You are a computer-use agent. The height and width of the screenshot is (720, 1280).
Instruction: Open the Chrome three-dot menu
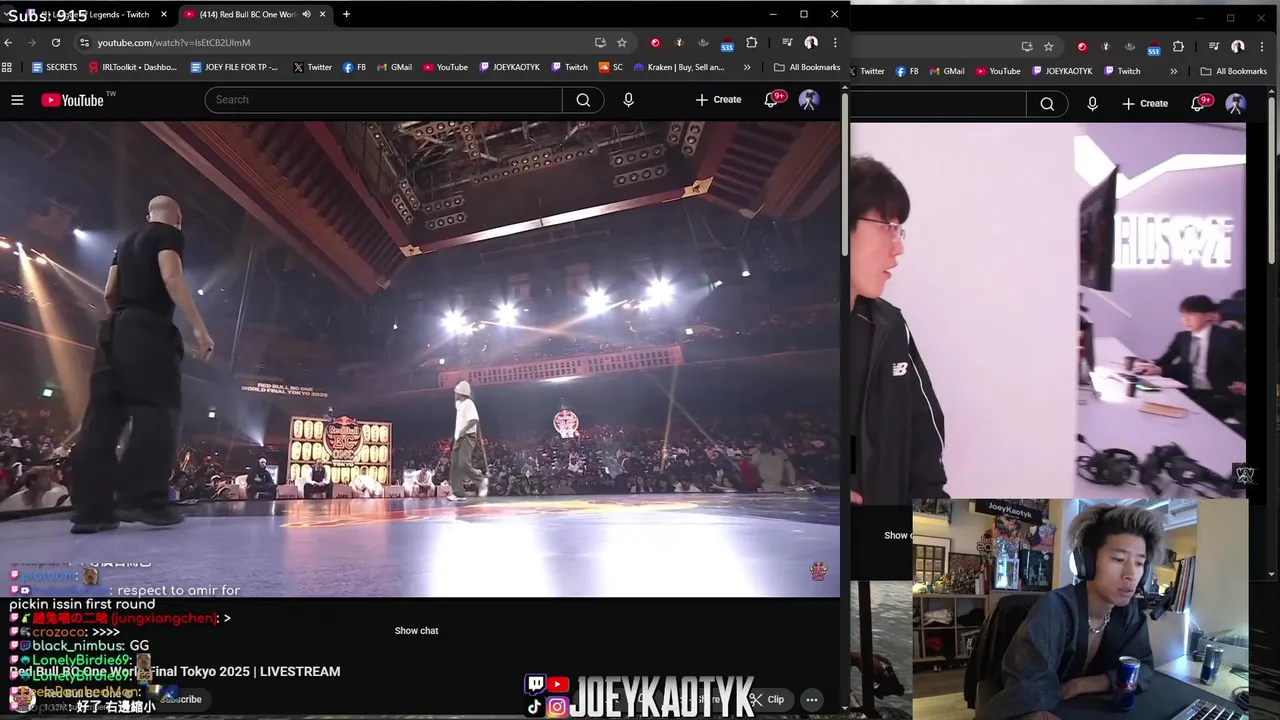835,43
